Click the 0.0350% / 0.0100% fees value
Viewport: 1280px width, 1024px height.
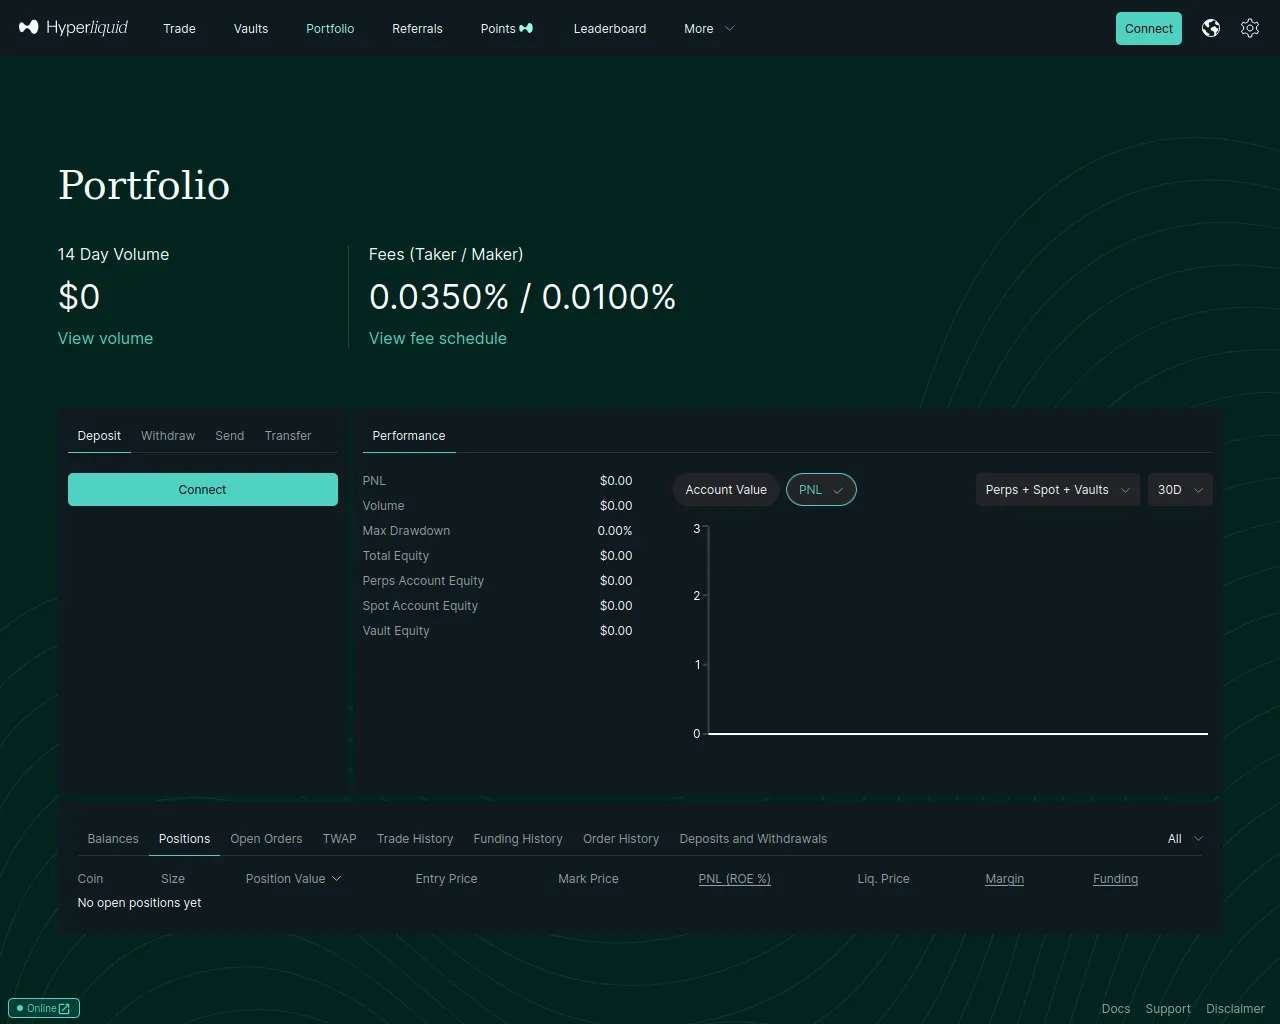point(523,297)
